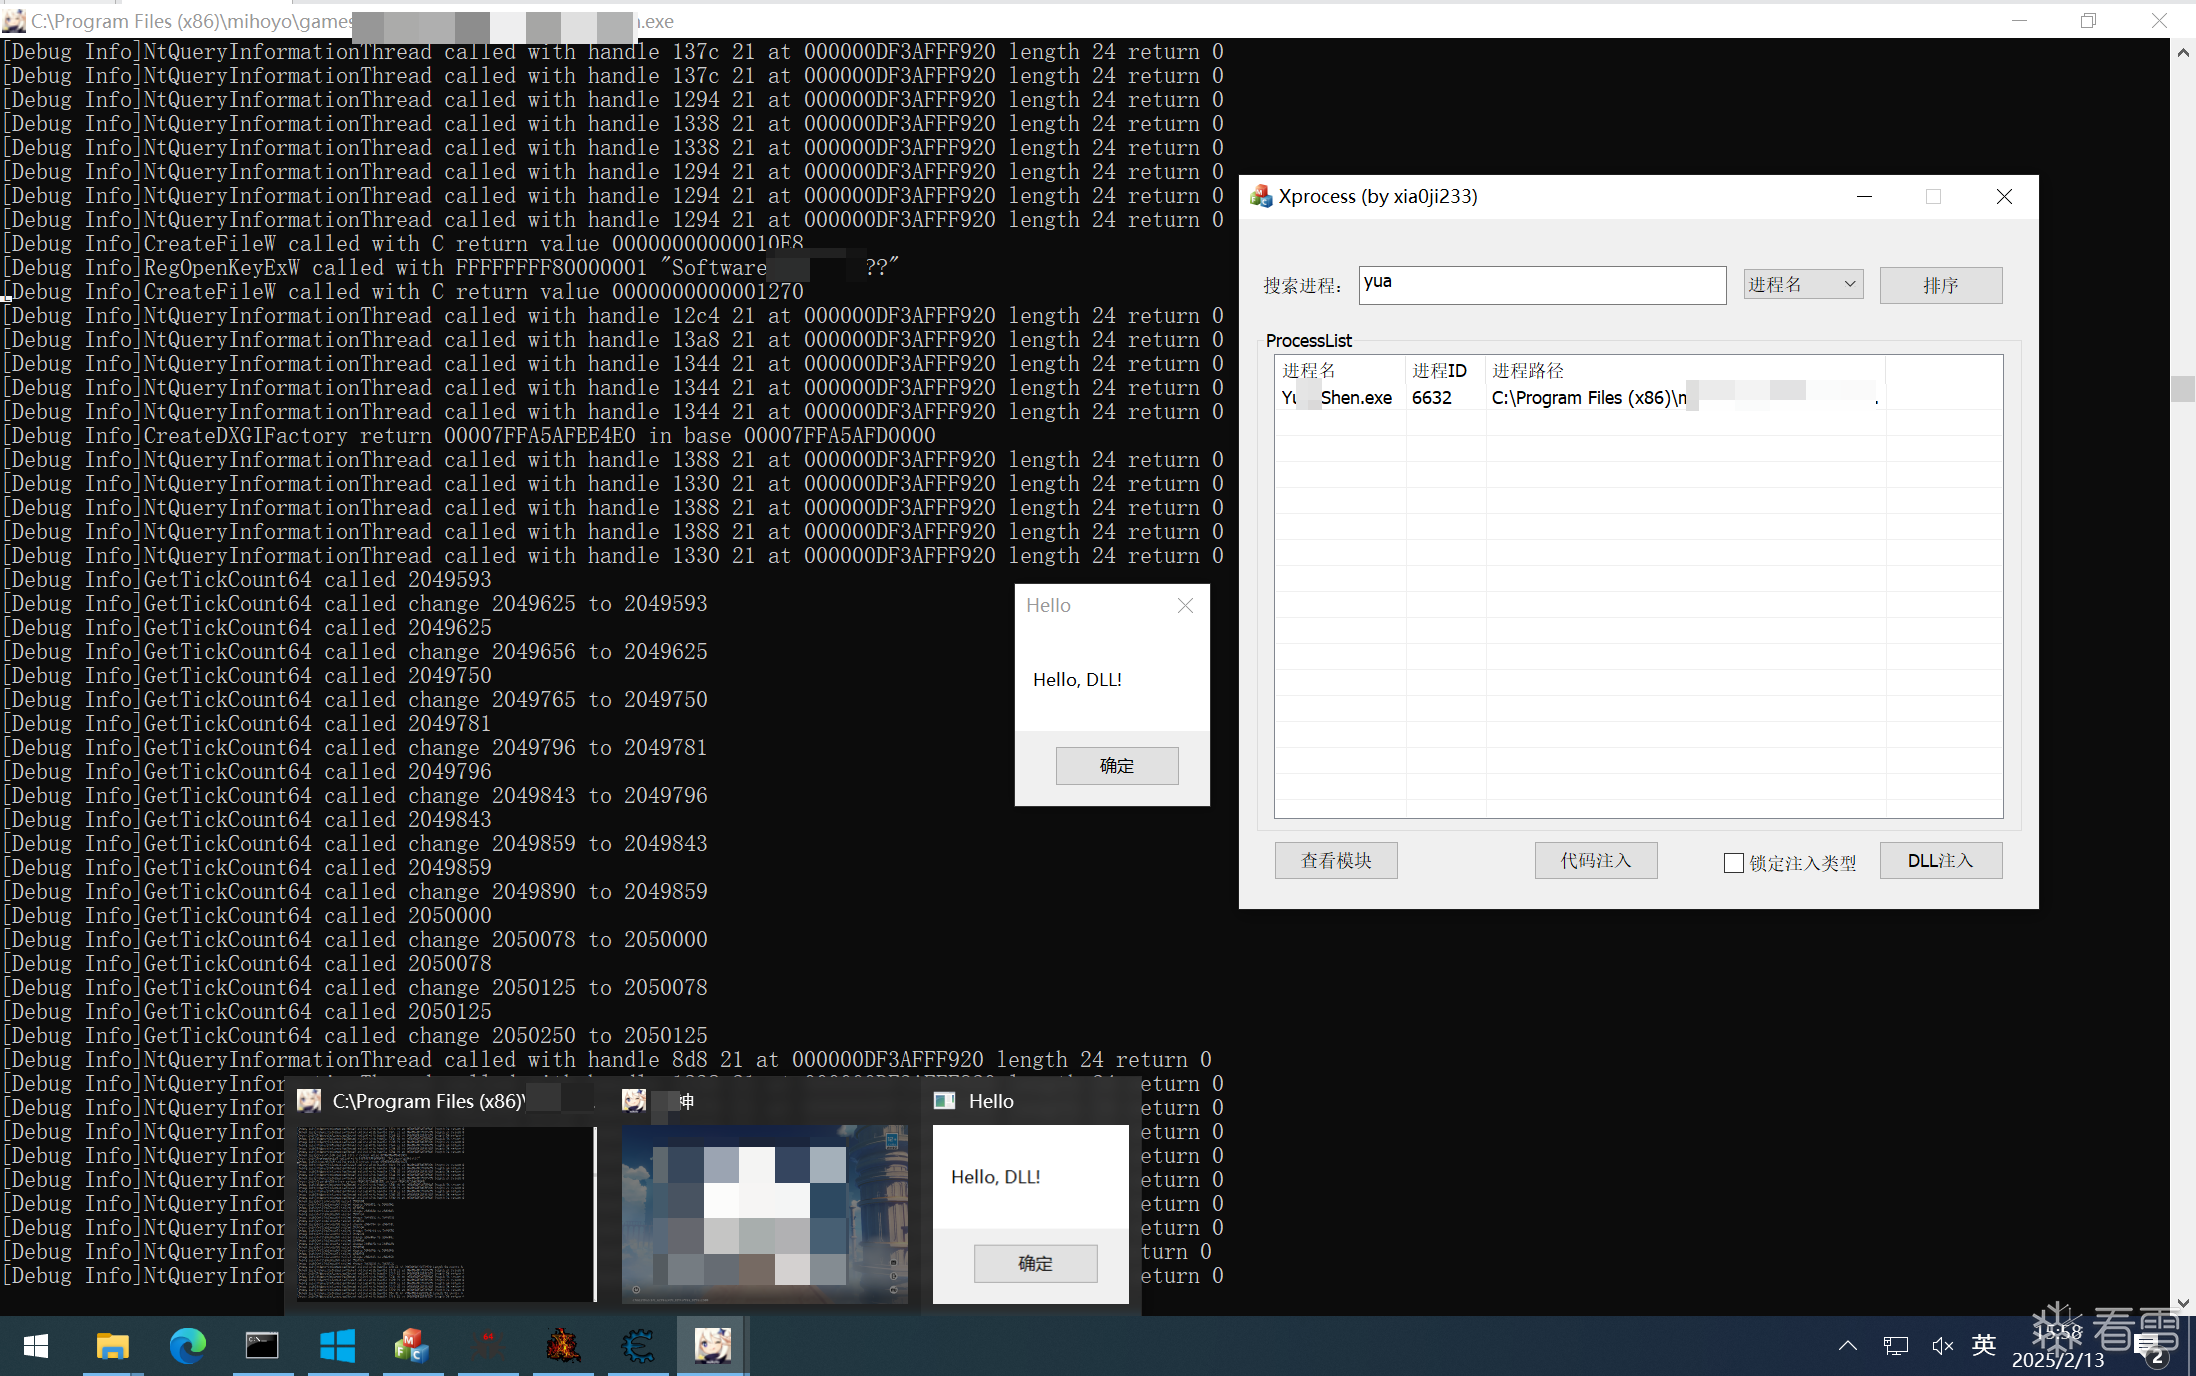Click the 进程ID column header
The image size is (2196, 1376).
point(1439,371)
